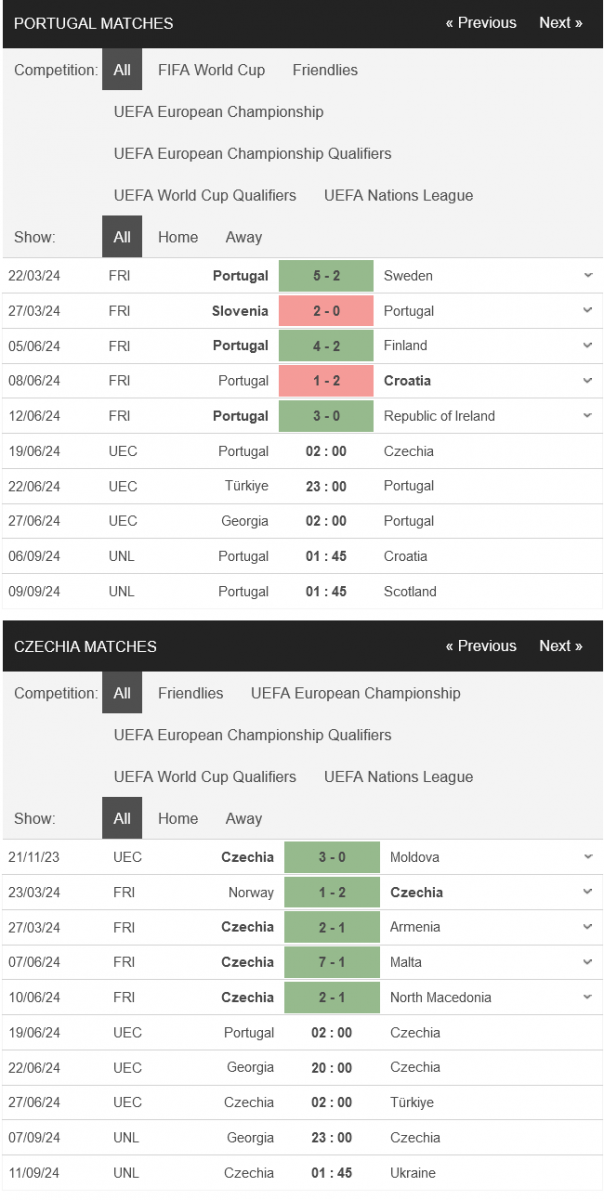604x1200 pixels.
Task: Expand the Czechia vs Malta 7-1 row
Action: [588, 962]
